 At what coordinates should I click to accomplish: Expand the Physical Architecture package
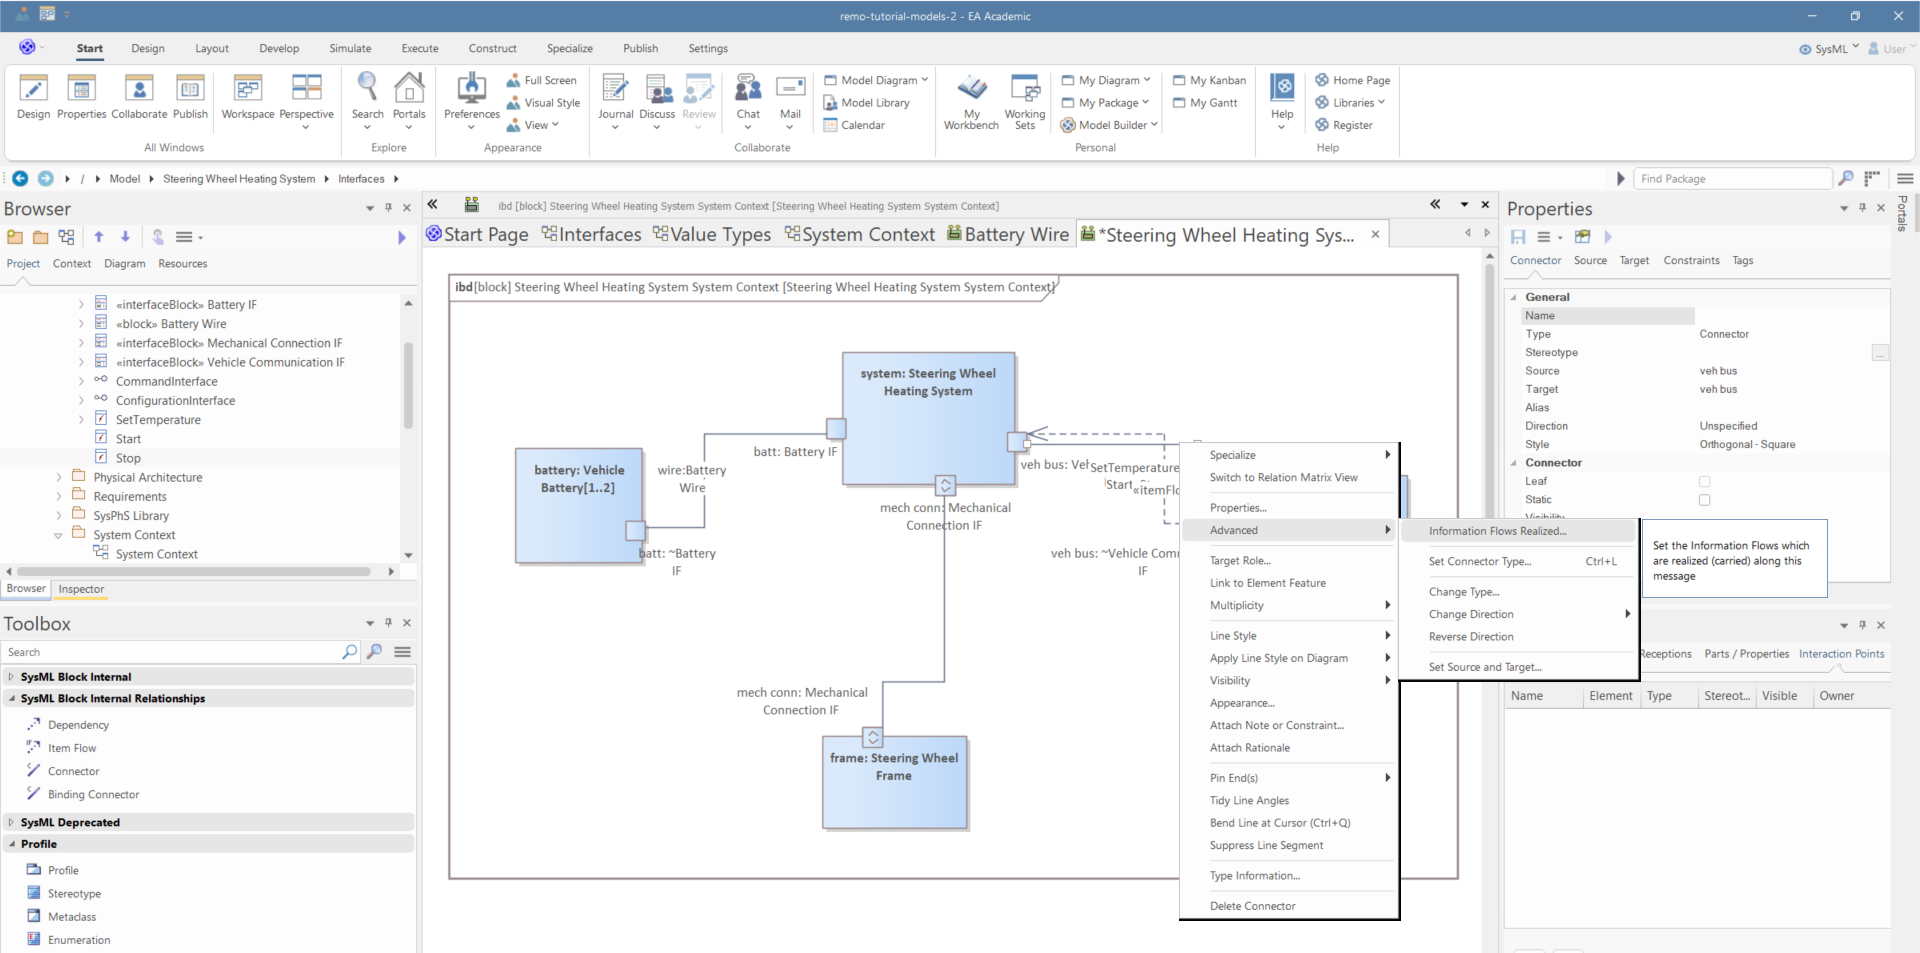pyautogui.click(x=59, y=478)
